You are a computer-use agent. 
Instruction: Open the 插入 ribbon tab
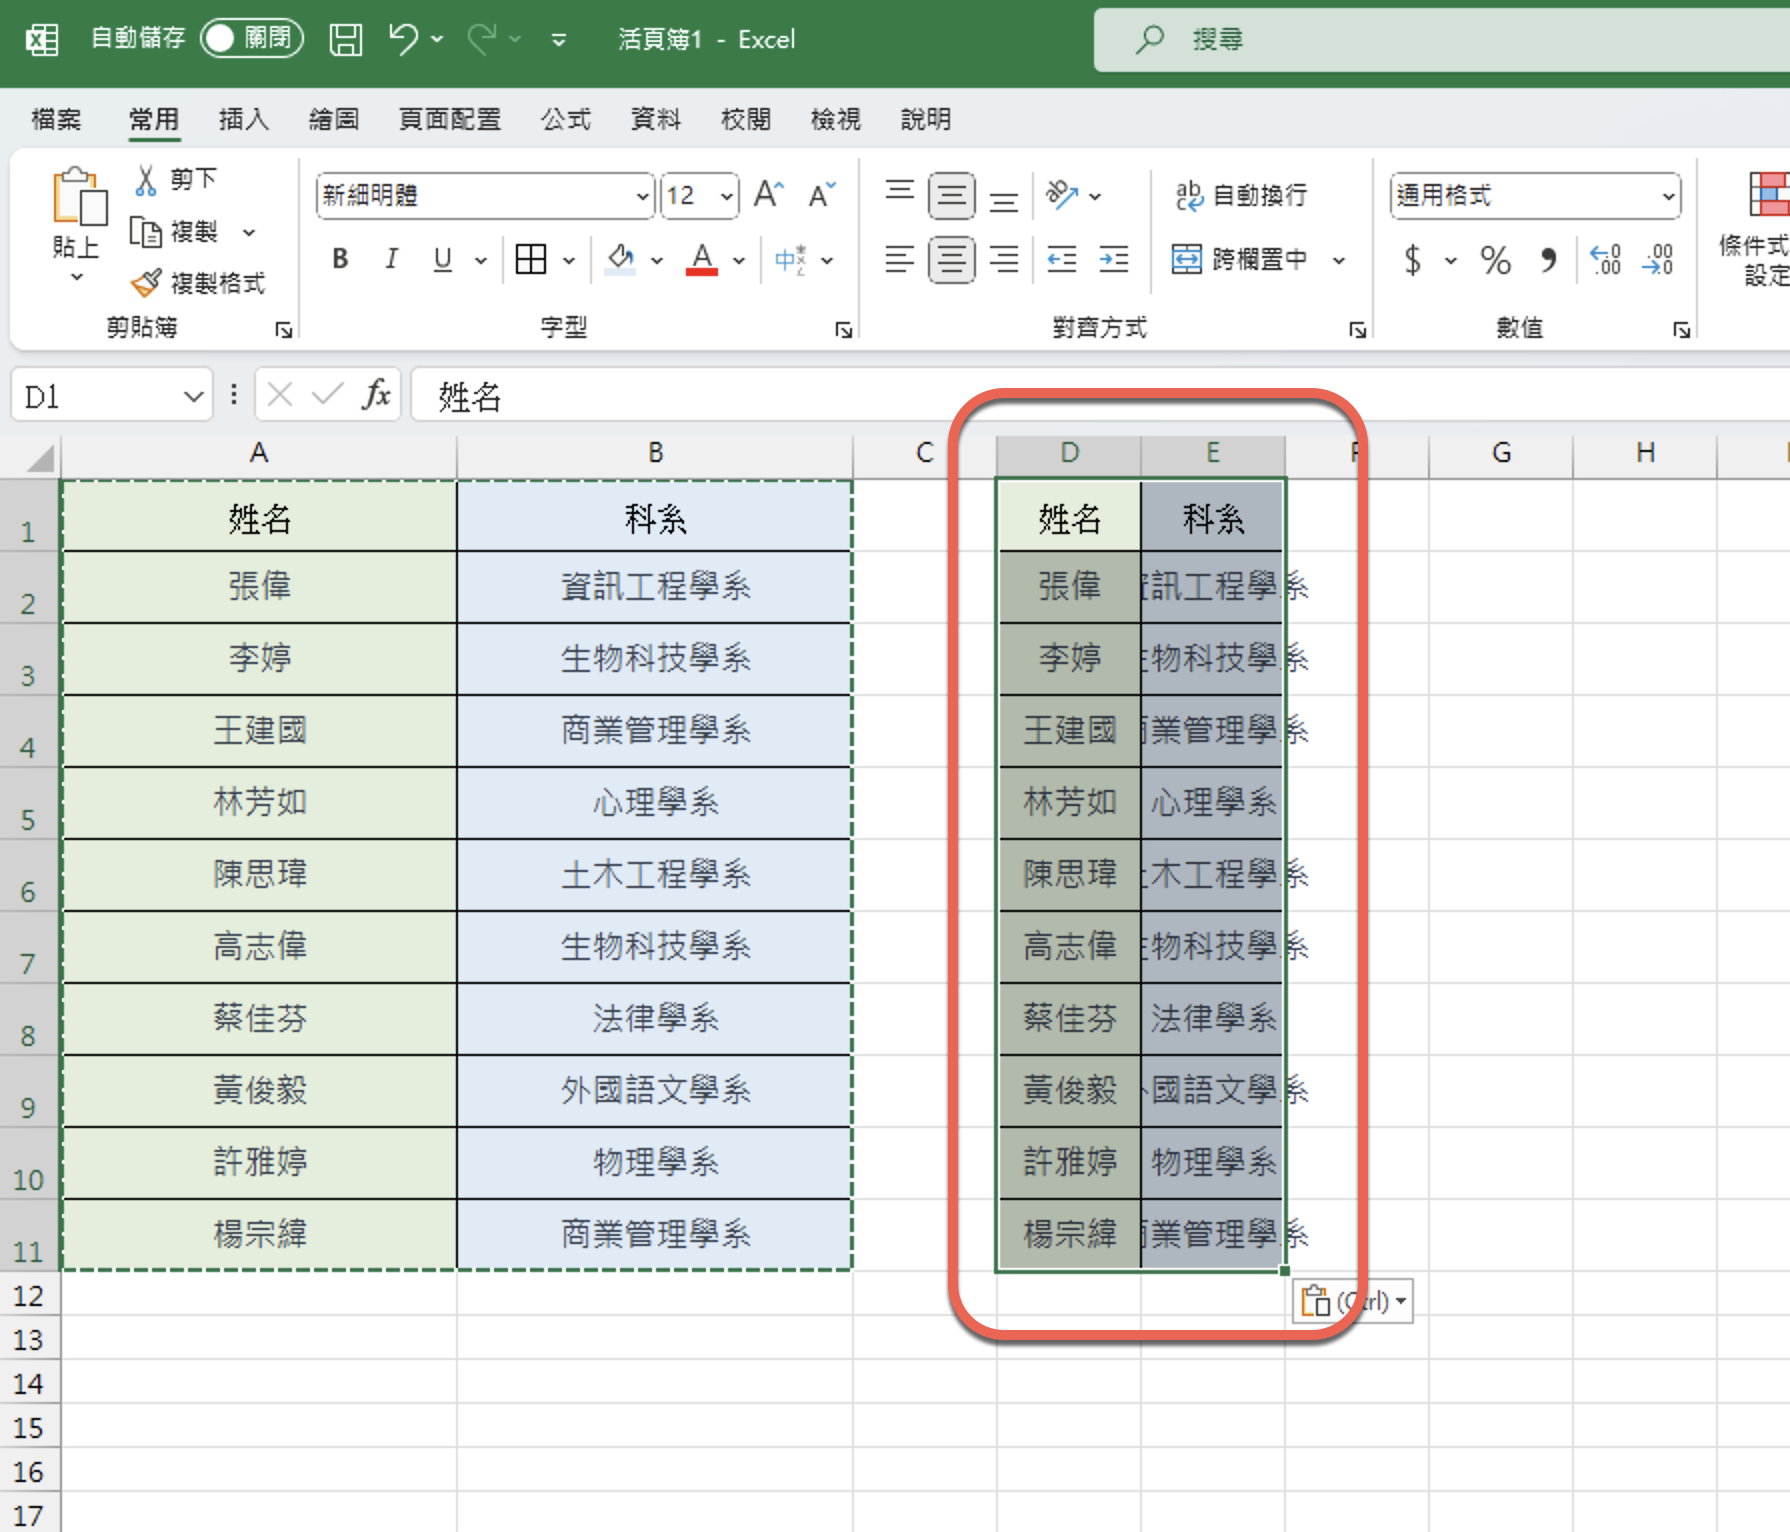pyautogui.click(x=244, y=120)
